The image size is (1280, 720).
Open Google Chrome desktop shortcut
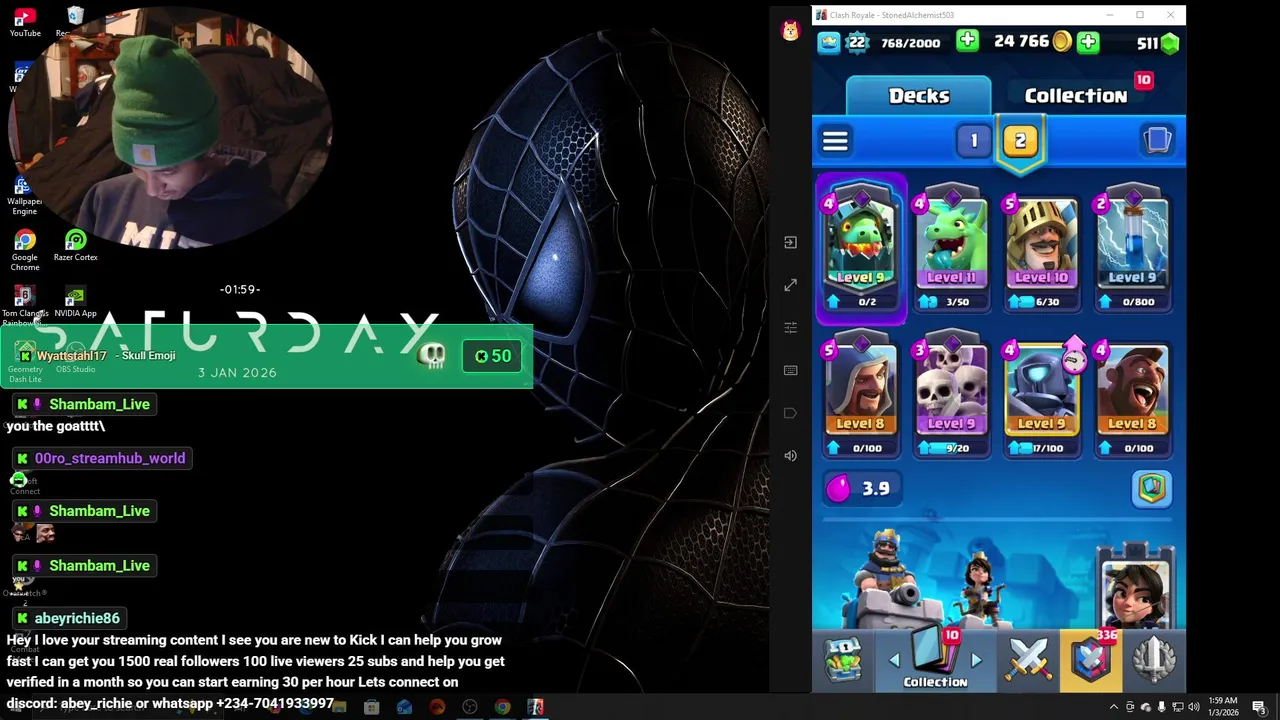(25, 249)
